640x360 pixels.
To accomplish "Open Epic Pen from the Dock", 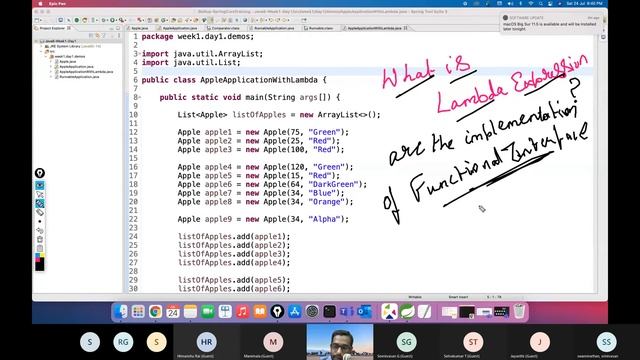I will click(277, 312).
